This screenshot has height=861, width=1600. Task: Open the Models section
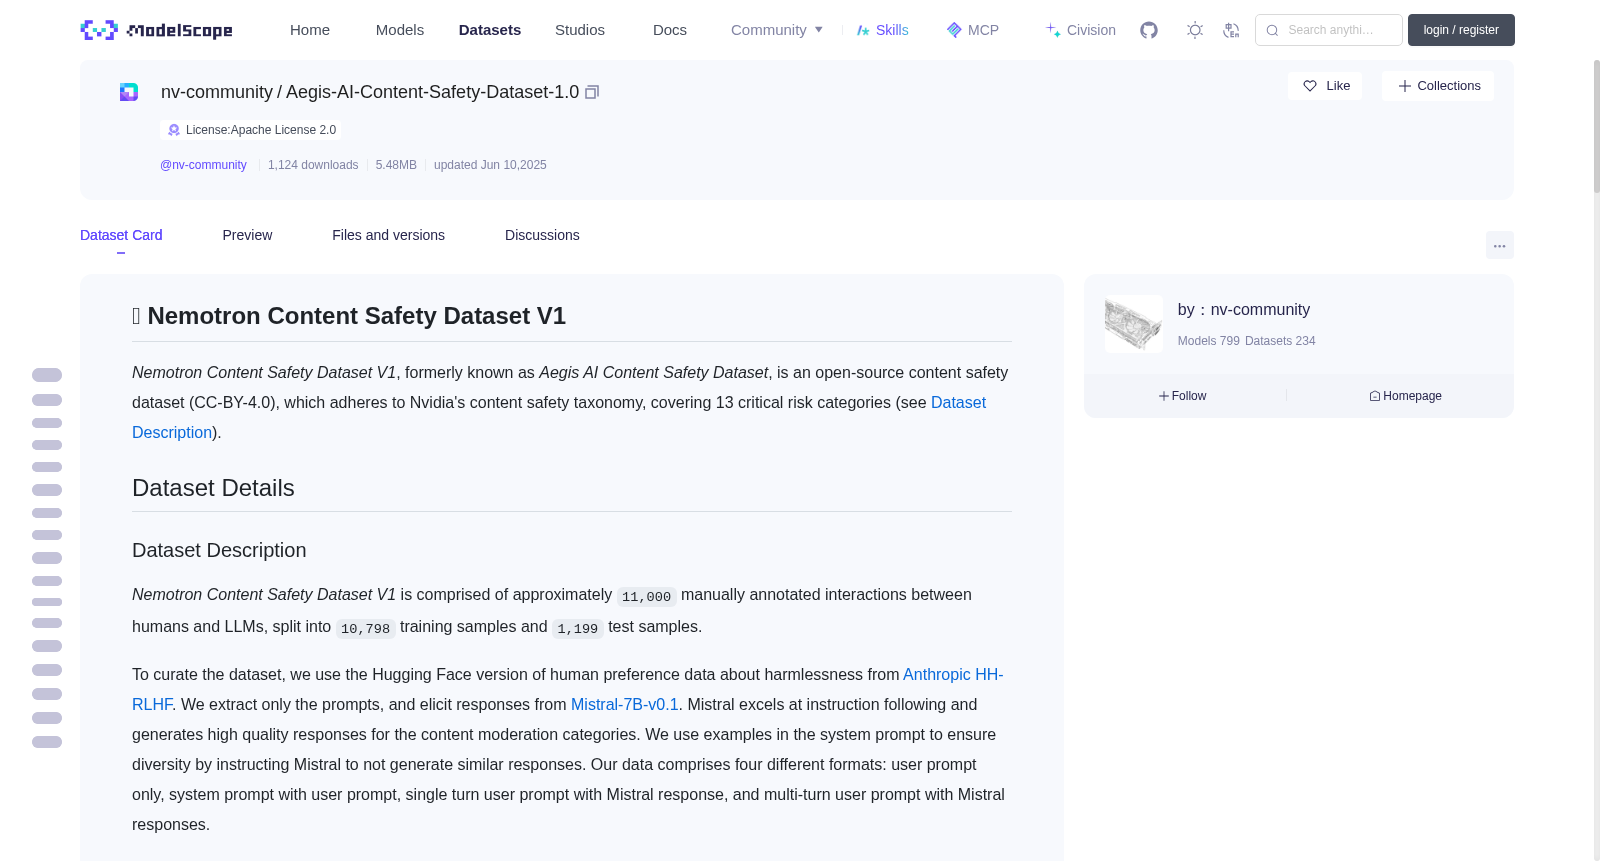tap(400, 30)
